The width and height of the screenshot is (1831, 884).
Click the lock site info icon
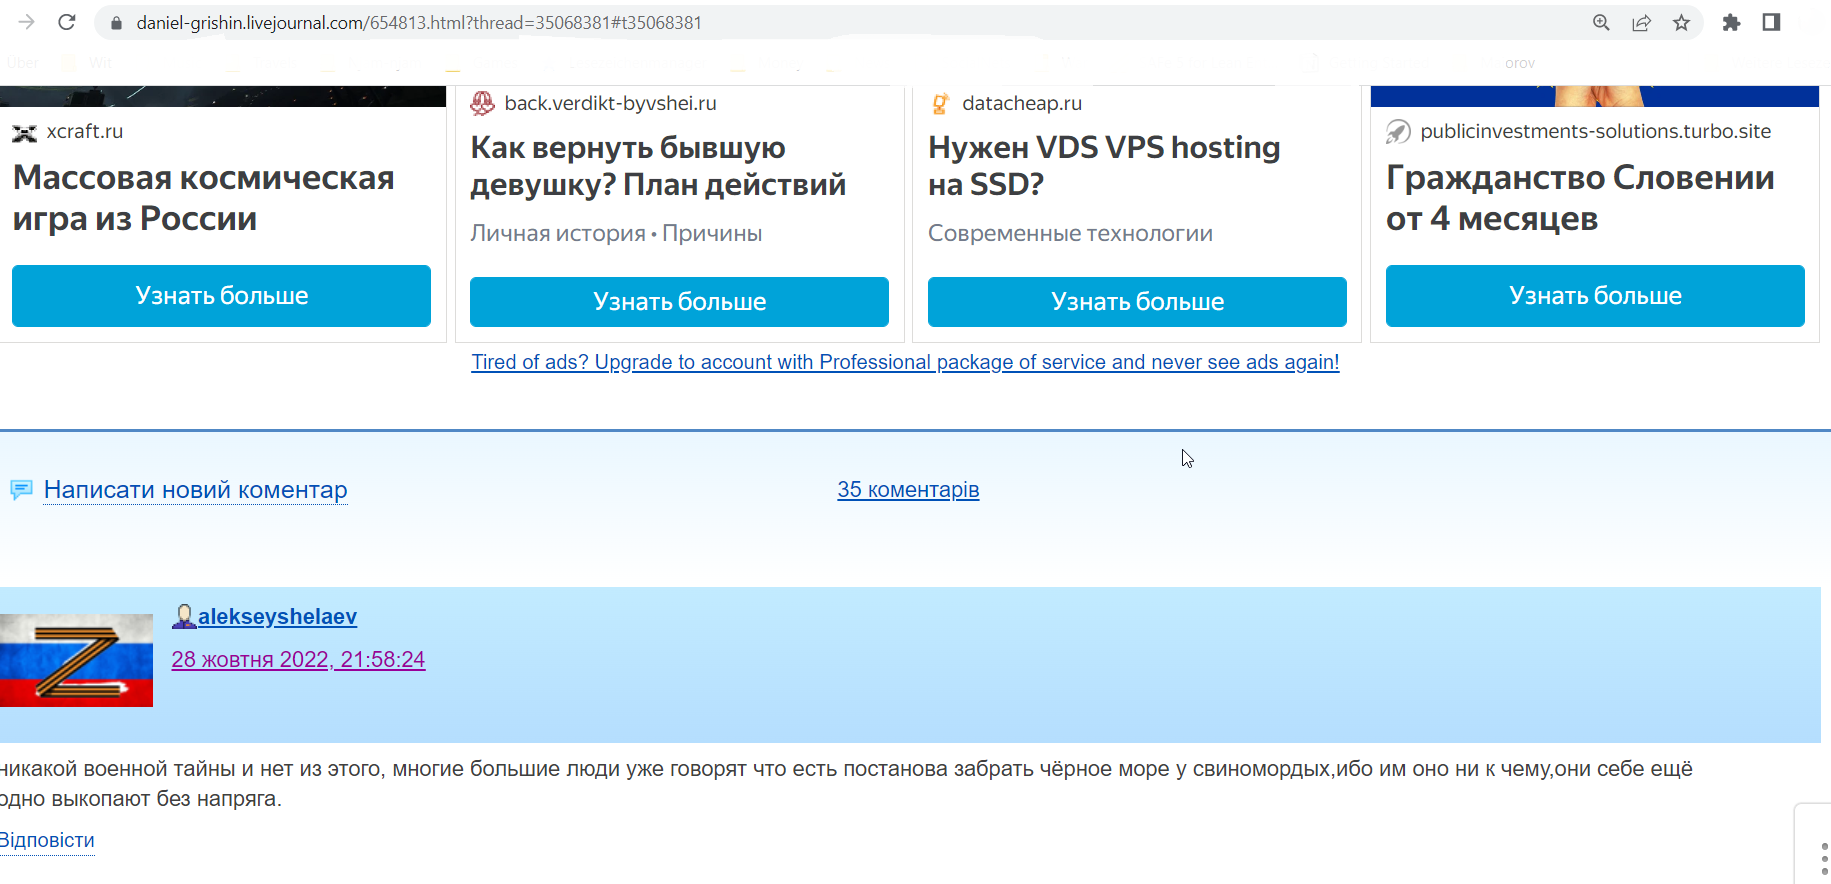(116, 23)
